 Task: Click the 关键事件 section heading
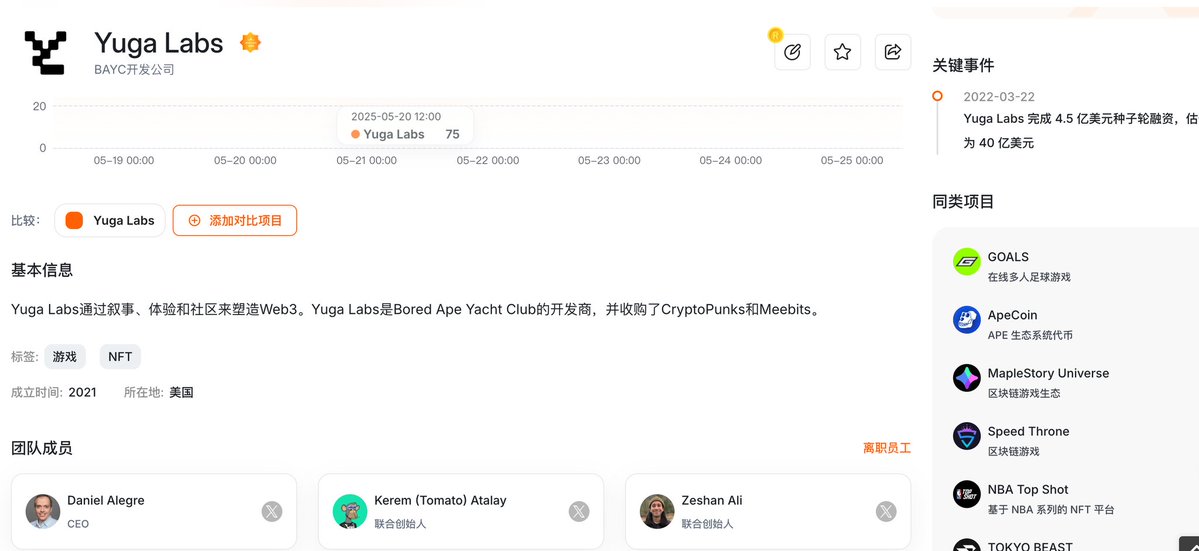click(963, 66)
